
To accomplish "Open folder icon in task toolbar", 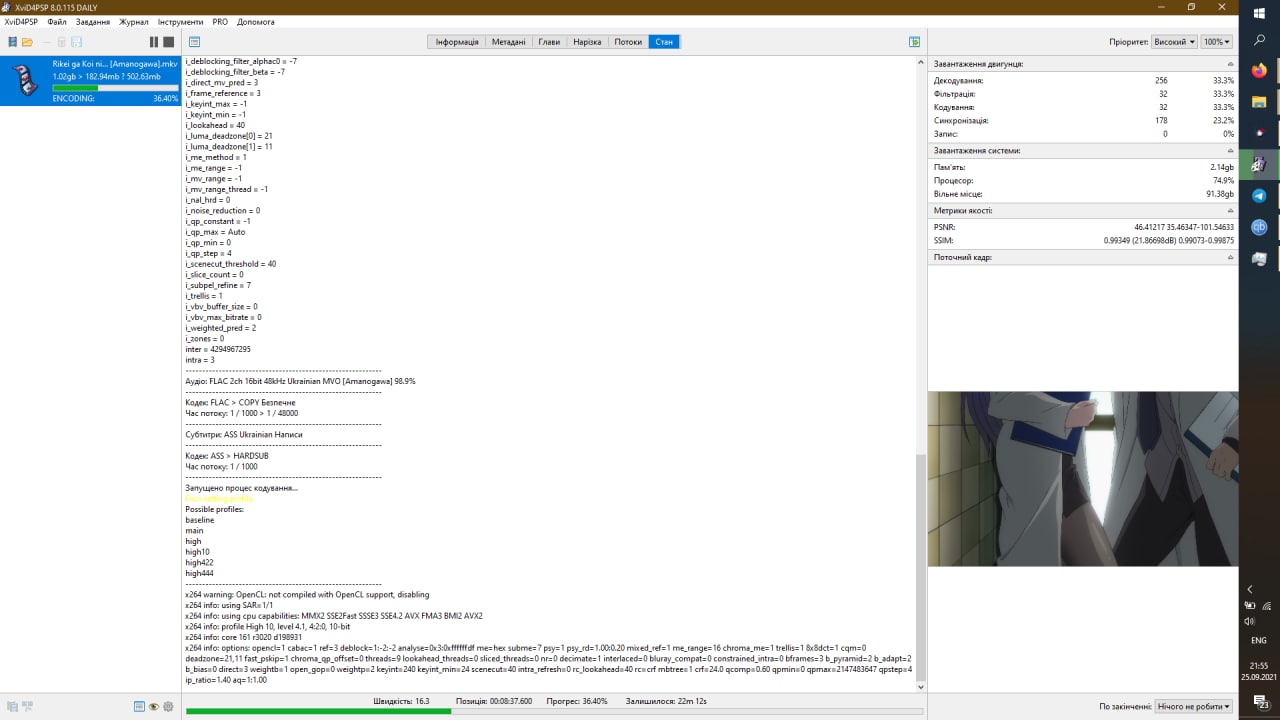I will click(x=28, y=42).
